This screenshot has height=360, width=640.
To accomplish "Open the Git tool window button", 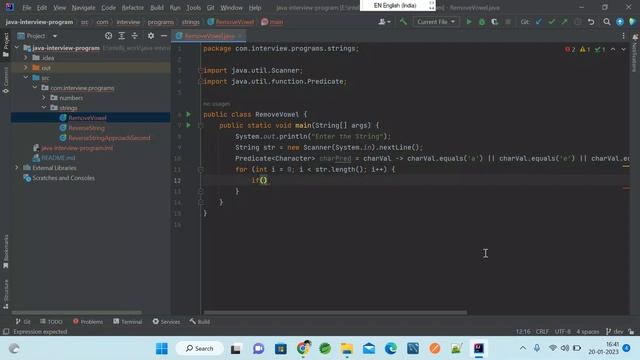I will click(x=23, y=322).
